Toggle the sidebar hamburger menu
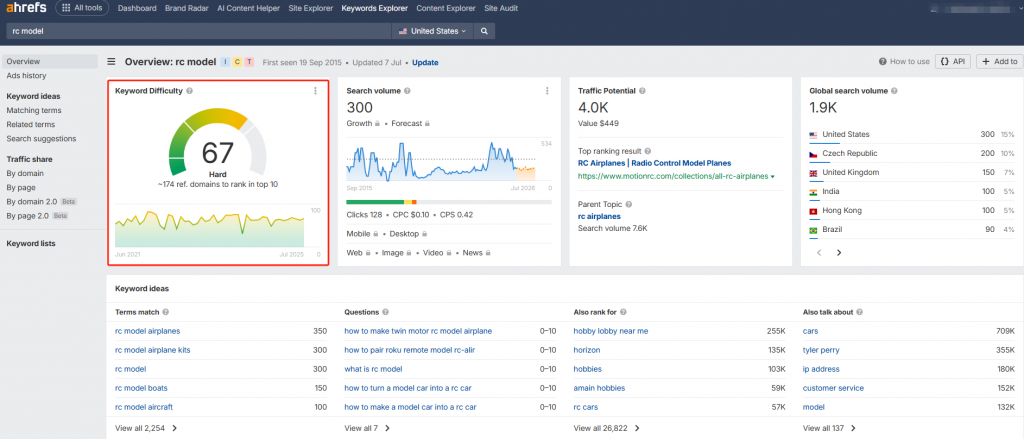Image resolution: width=1024 pixels, height=439 pixels. [x=112, y=62]
